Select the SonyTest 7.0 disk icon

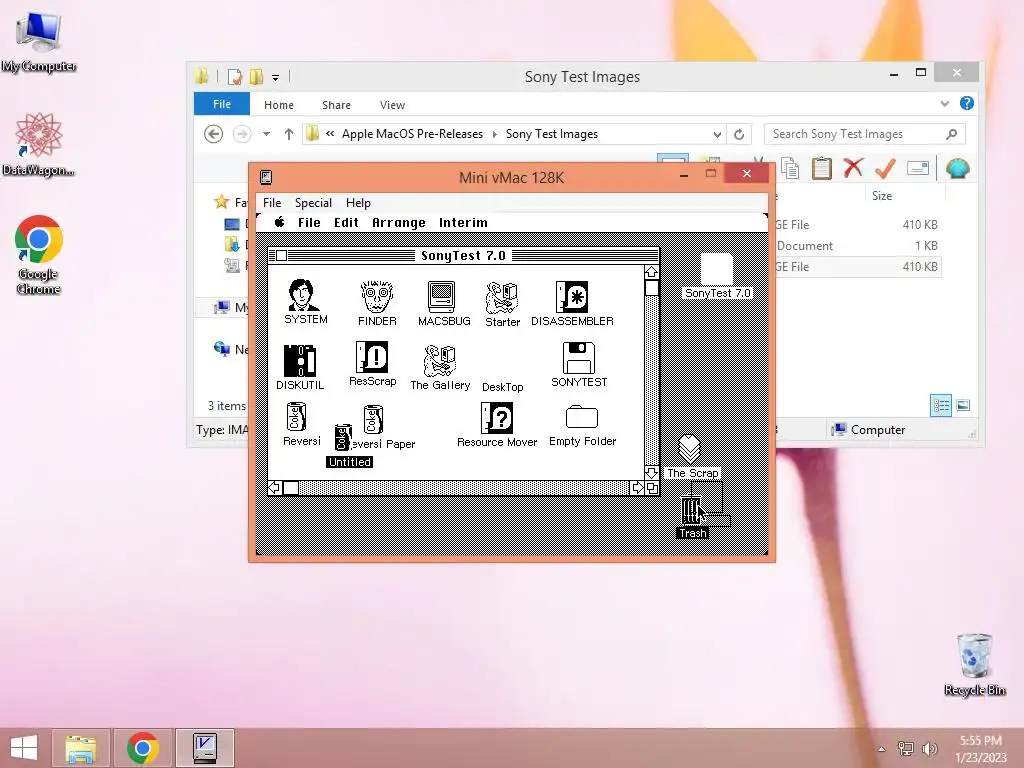pos(716,269)
